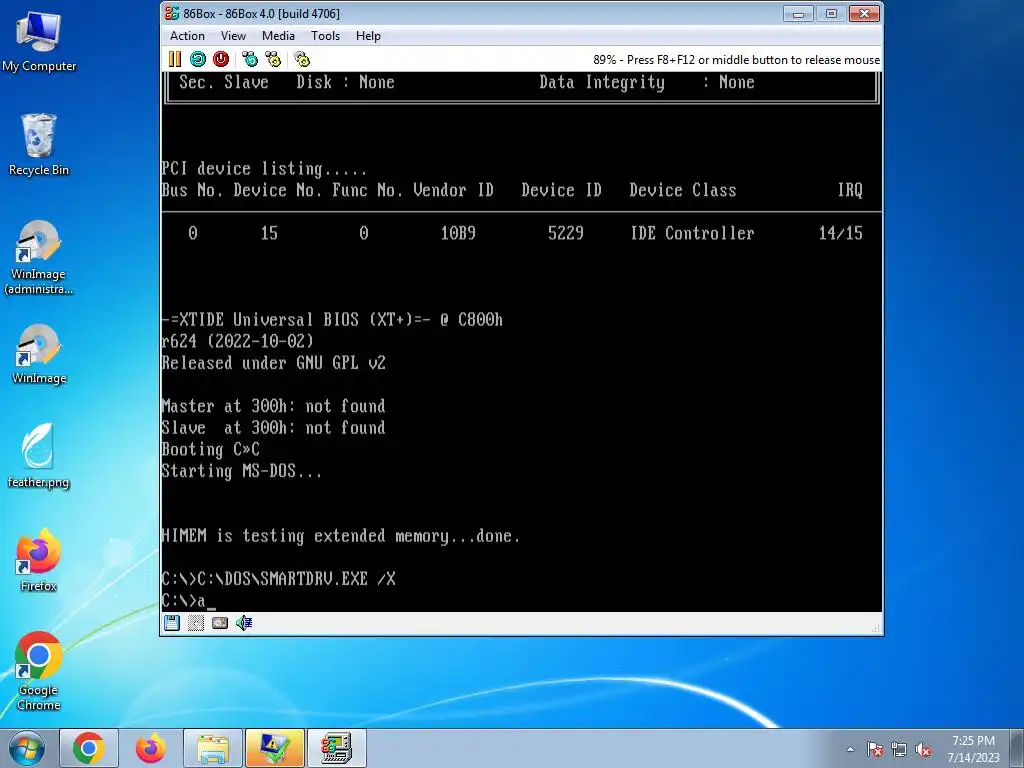
Task: Click the dotted CD-ROM status bar icon
Action: tap(195, 623)
